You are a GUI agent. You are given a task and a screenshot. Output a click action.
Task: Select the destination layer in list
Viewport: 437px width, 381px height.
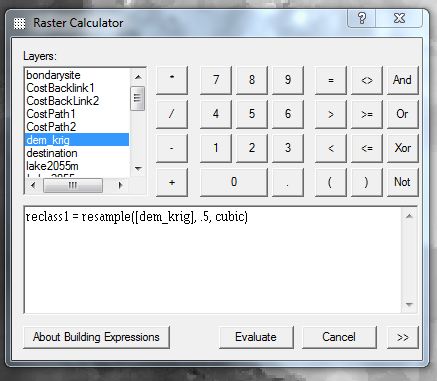point(52,153)
